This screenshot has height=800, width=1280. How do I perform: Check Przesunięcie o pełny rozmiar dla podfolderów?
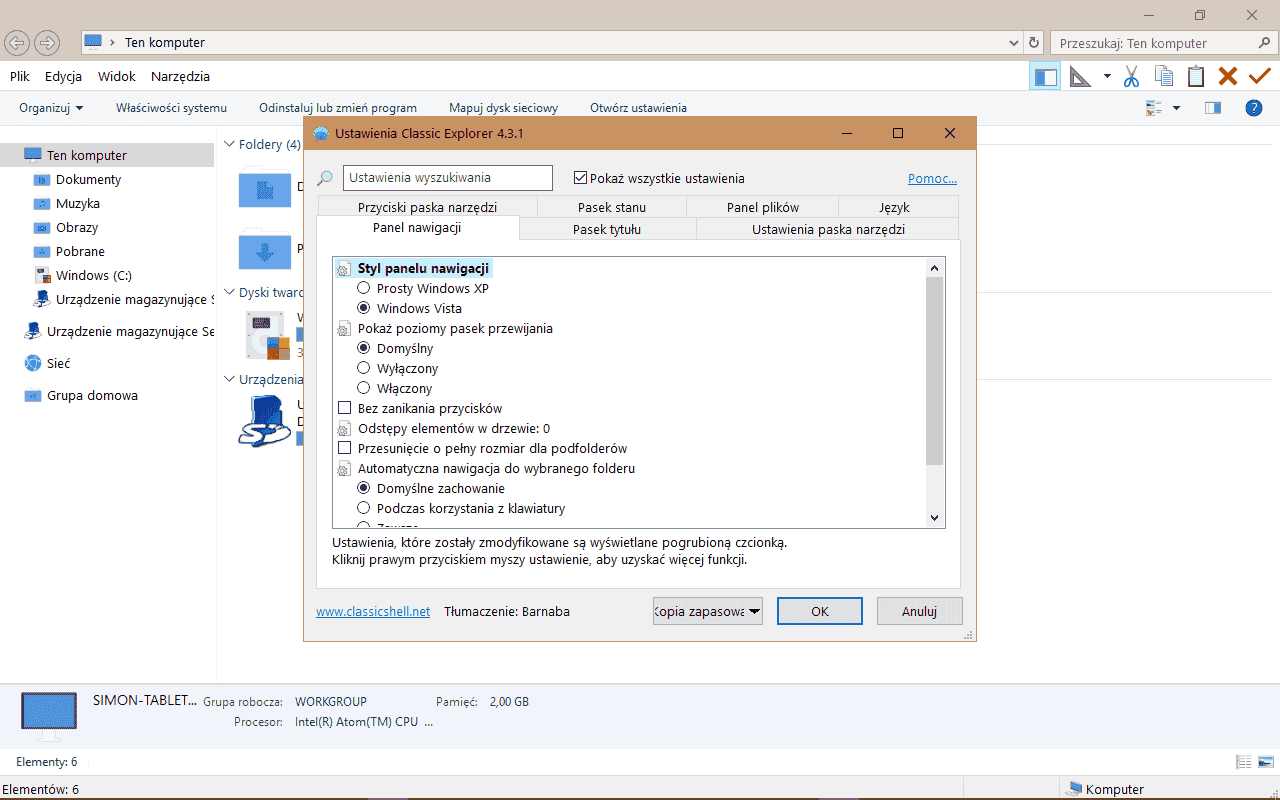(x=345, y=448)
